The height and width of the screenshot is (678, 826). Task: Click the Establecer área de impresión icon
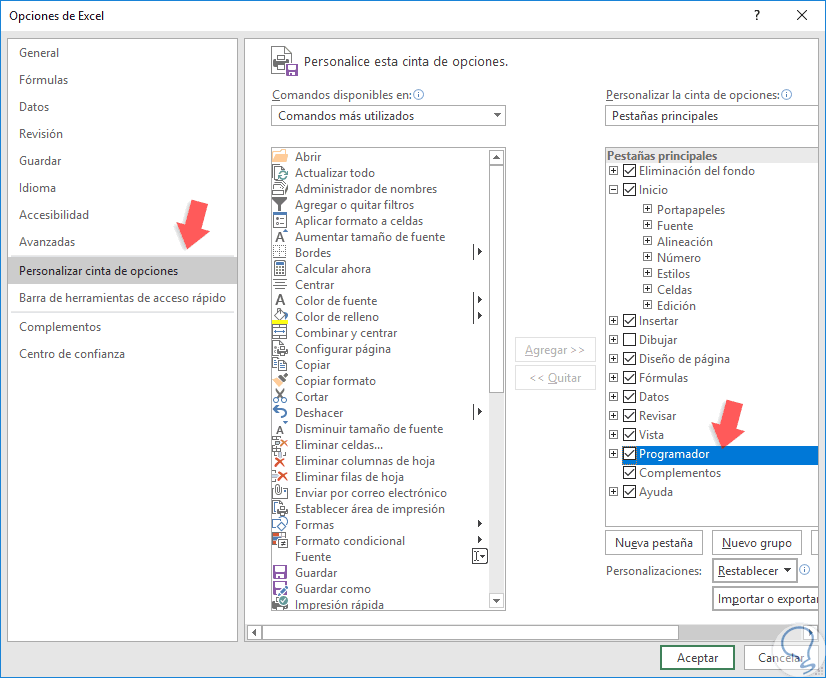[280, 508]
